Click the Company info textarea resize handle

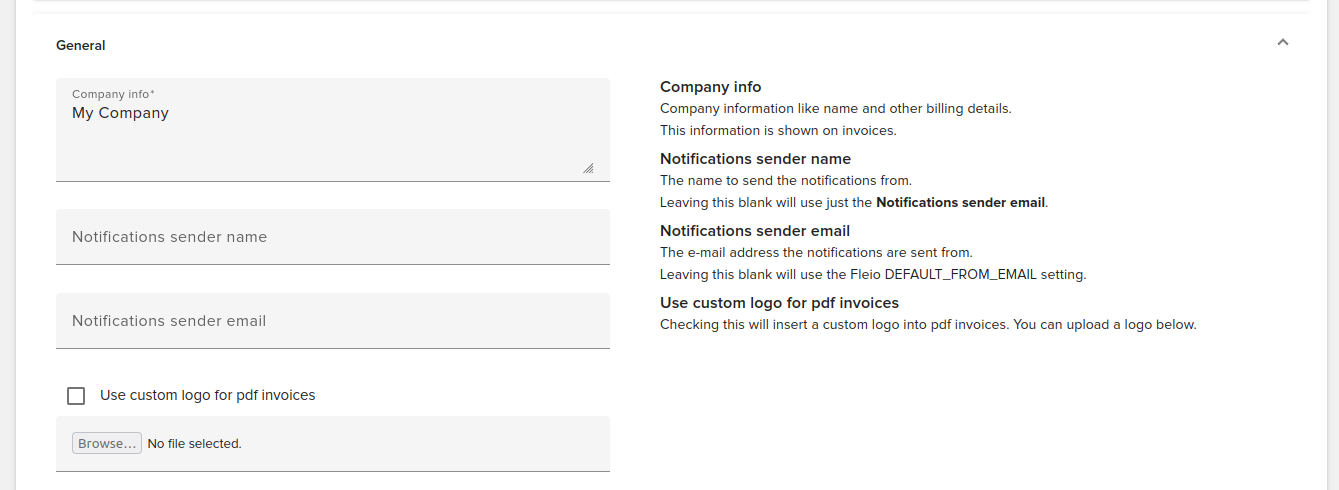588,169
